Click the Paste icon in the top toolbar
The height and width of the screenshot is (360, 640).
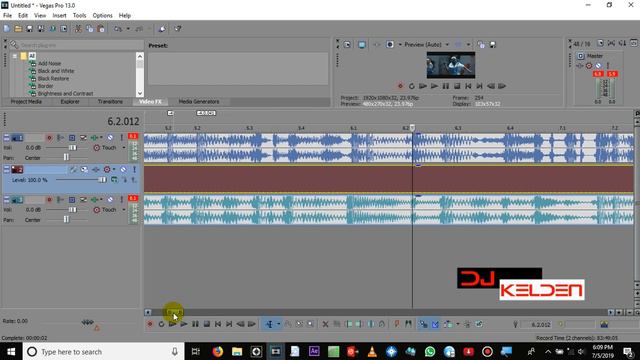coord(101,29)
